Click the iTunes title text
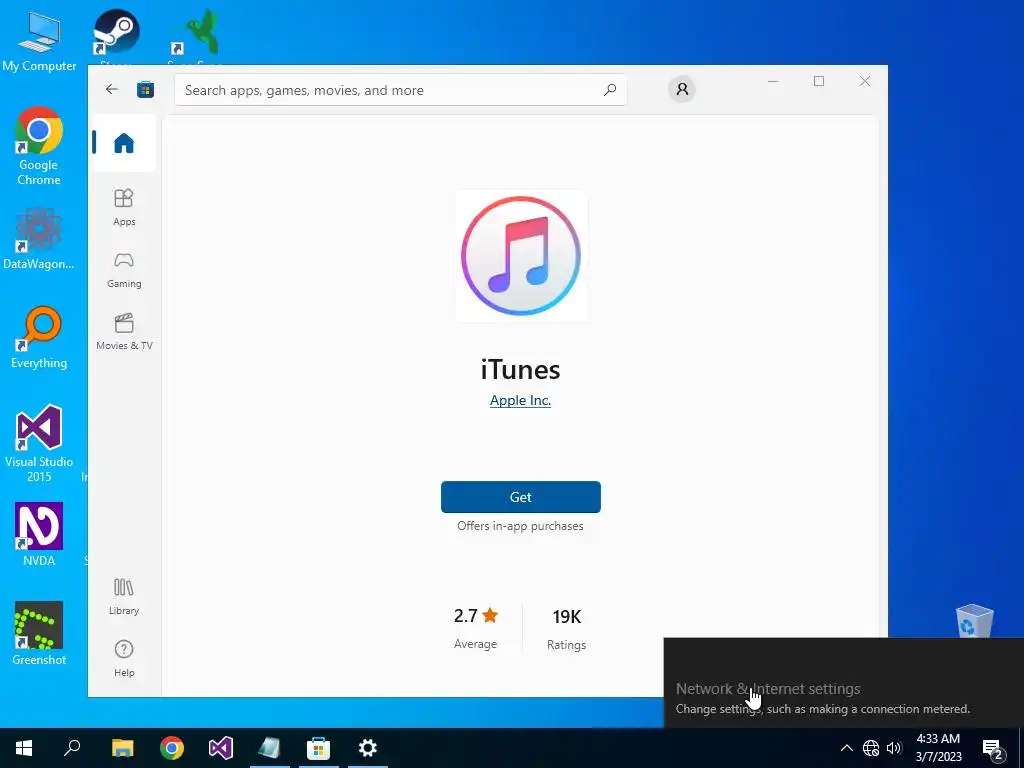Viewport: 1024px width, 768px height. pyautogui.click(x=520, y=370)
